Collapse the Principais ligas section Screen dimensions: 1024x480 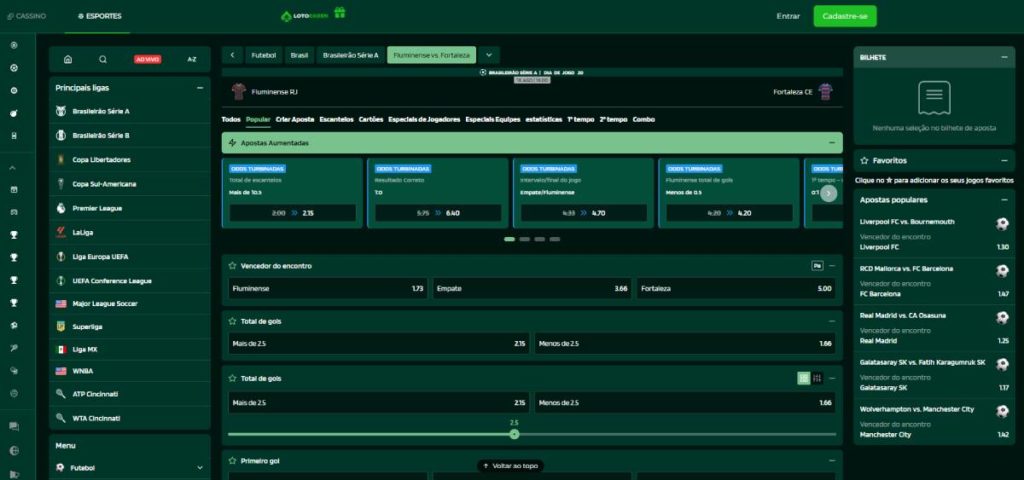pyautogui.click(x=200, y=88)
